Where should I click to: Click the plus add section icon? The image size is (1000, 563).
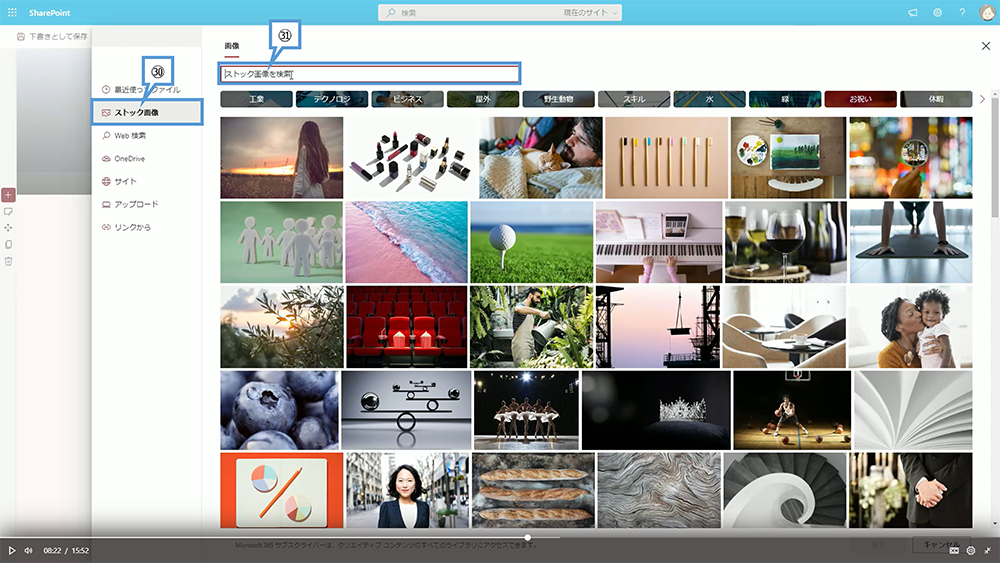pyautogui.click(x=8, y=194)
